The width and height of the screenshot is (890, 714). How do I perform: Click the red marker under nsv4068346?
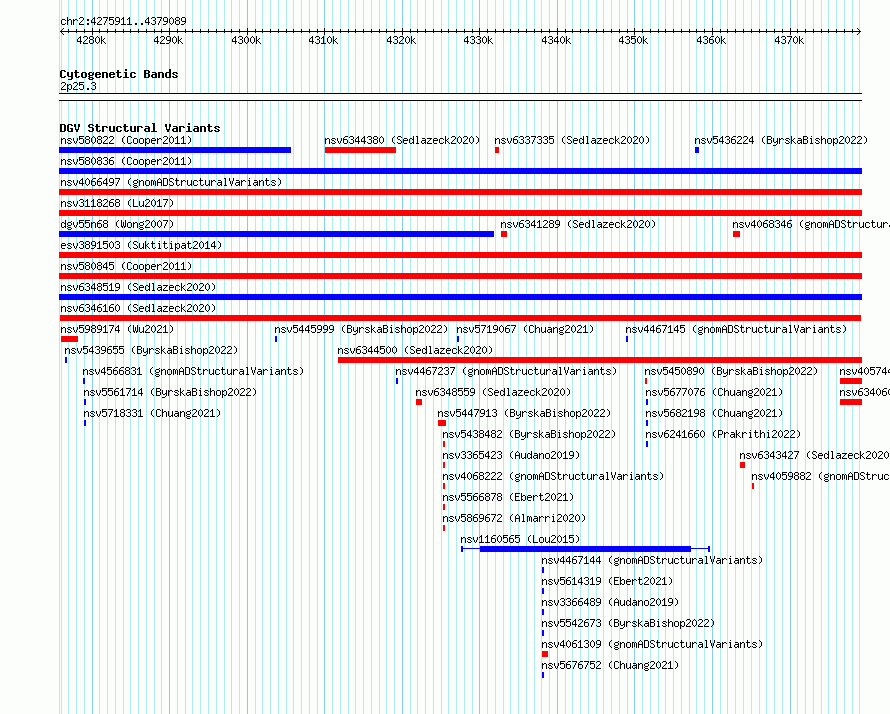pyautogui.click(x=736, y=234)
